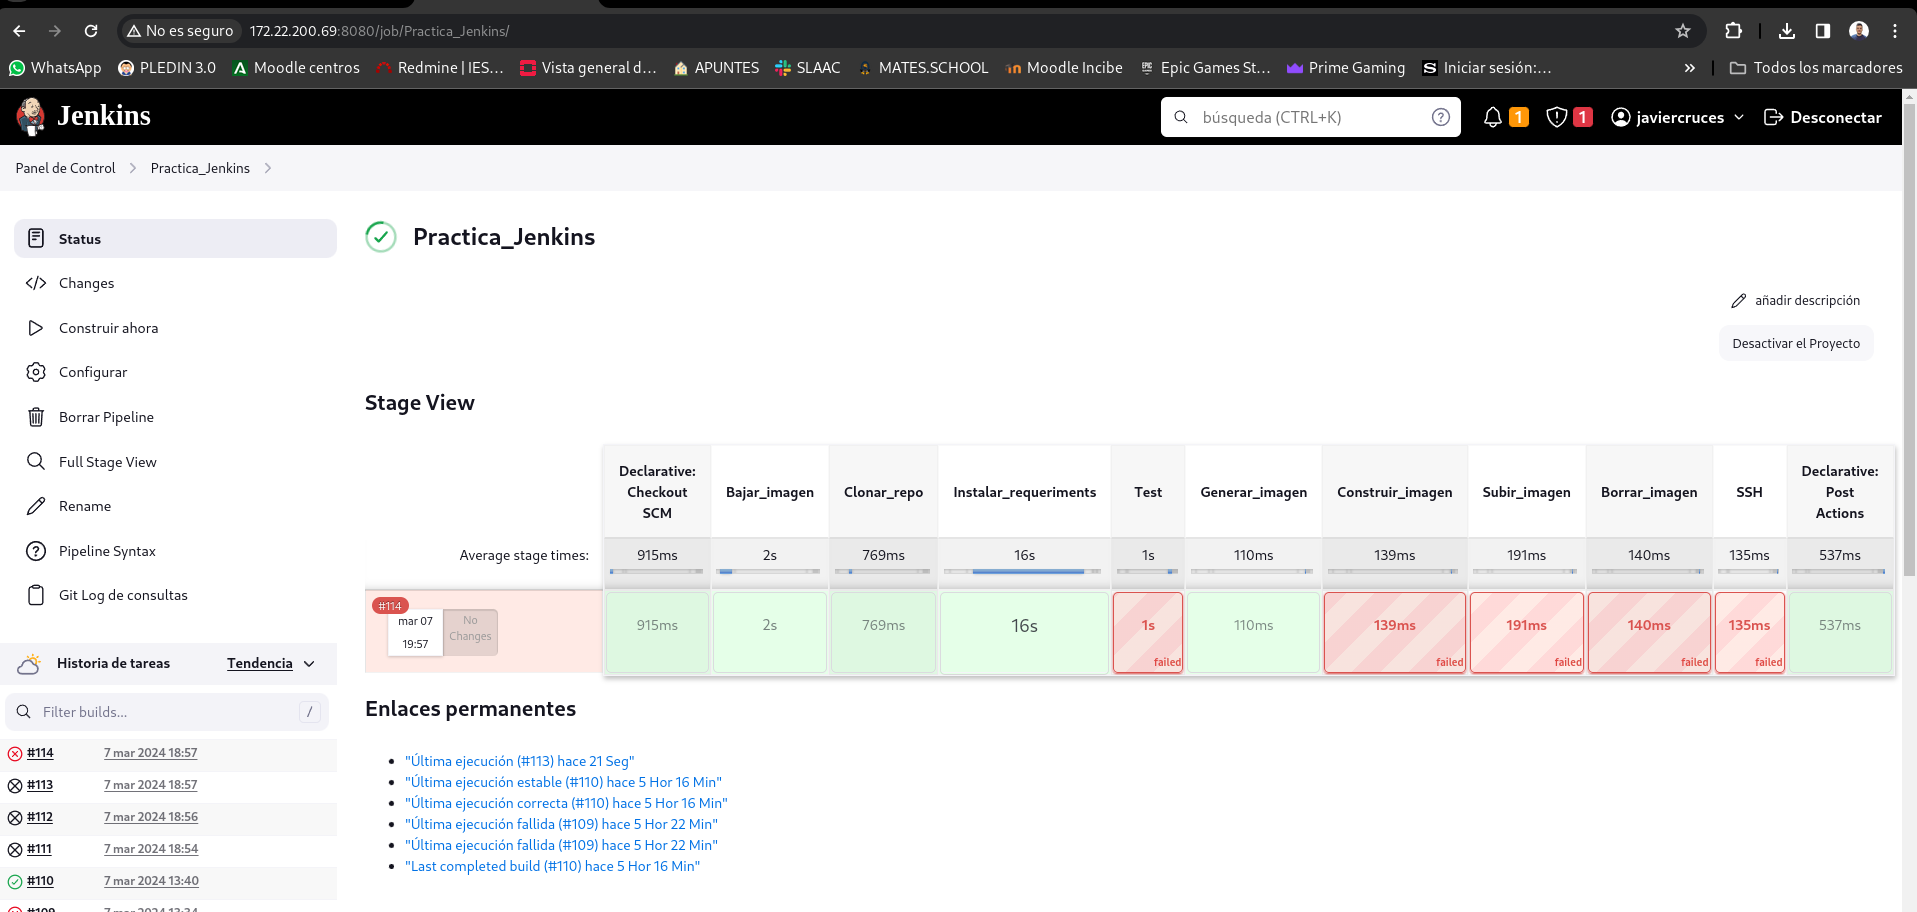This screenshot has height=912, width=1917.
Task: Click the Desactivar el Proyecto button
Action: pos(1796,343)
